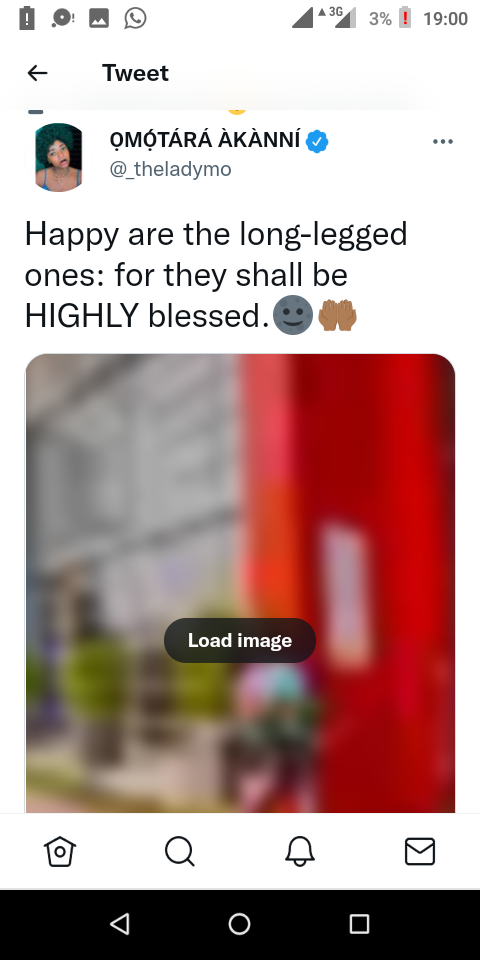Tap the back arrow beside Tweet
The width and height of the screenshot is (480, 960).
point(37,73)
